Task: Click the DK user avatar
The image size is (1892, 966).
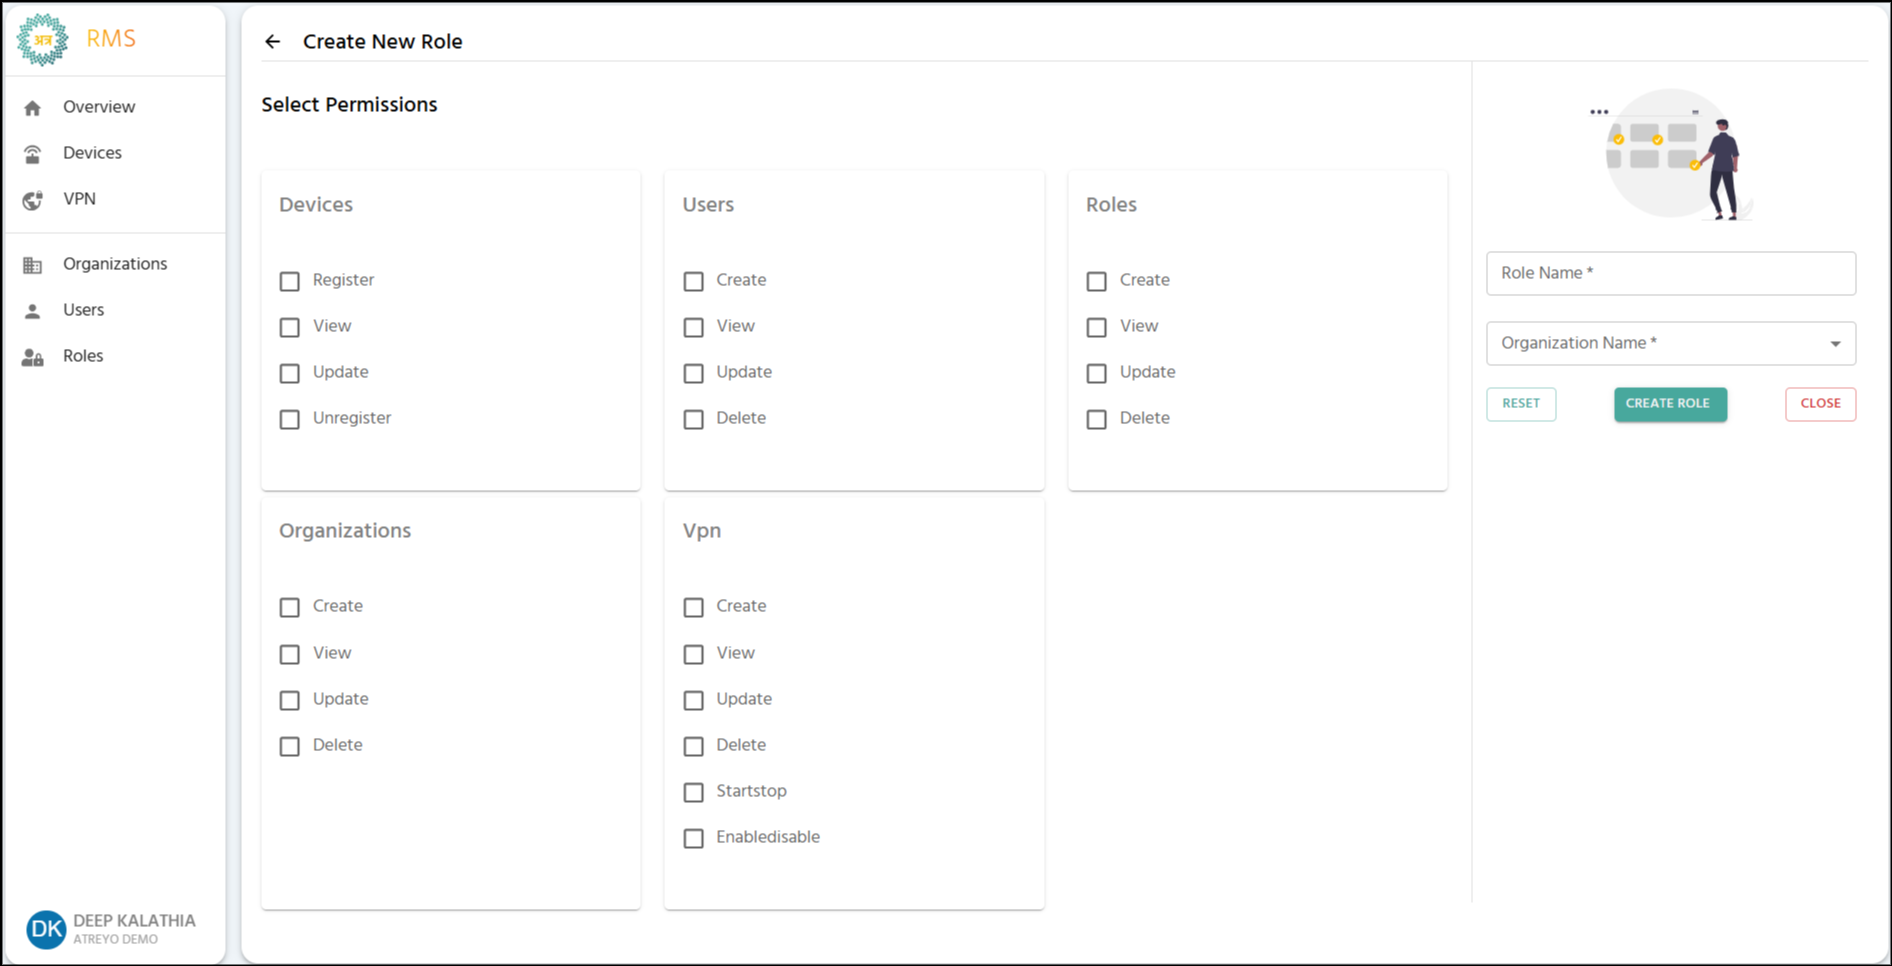Action: (45, 929)
